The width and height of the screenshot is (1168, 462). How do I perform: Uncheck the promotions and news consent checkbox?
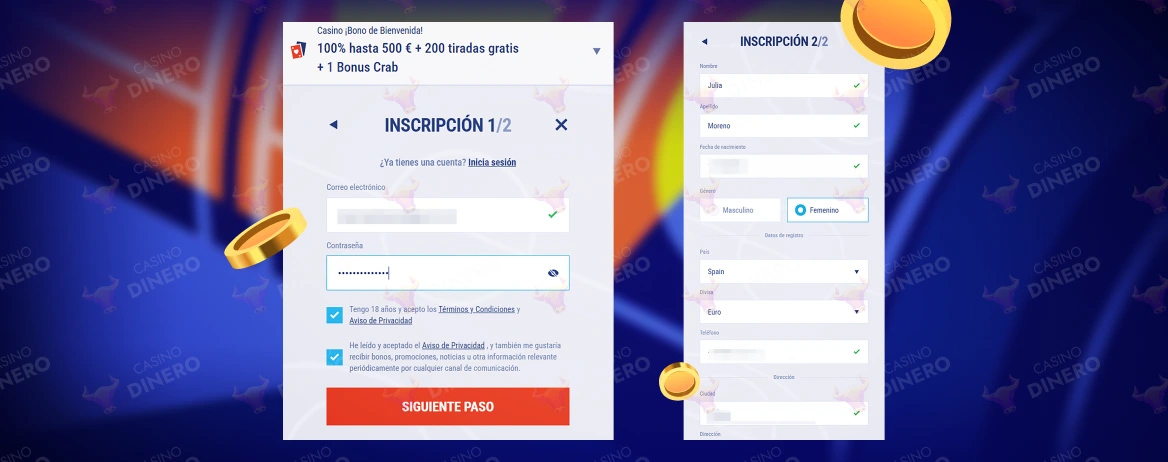(334, 357)
